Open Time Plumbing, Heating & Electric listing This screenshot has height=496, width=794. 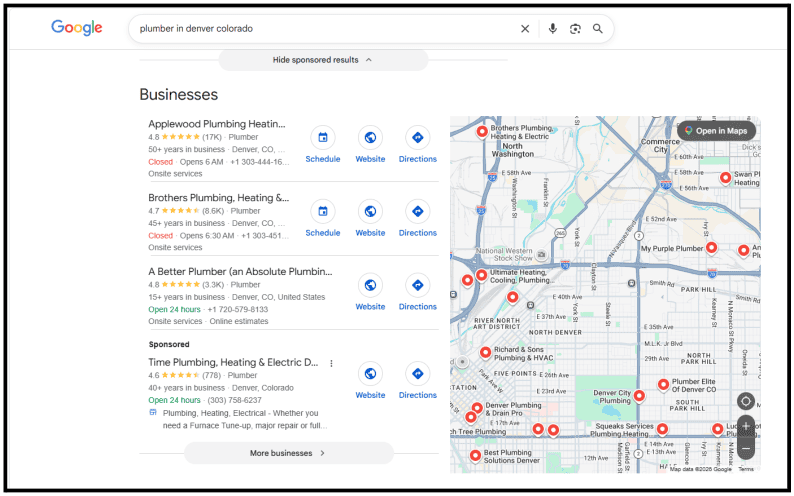pos(233,362)
